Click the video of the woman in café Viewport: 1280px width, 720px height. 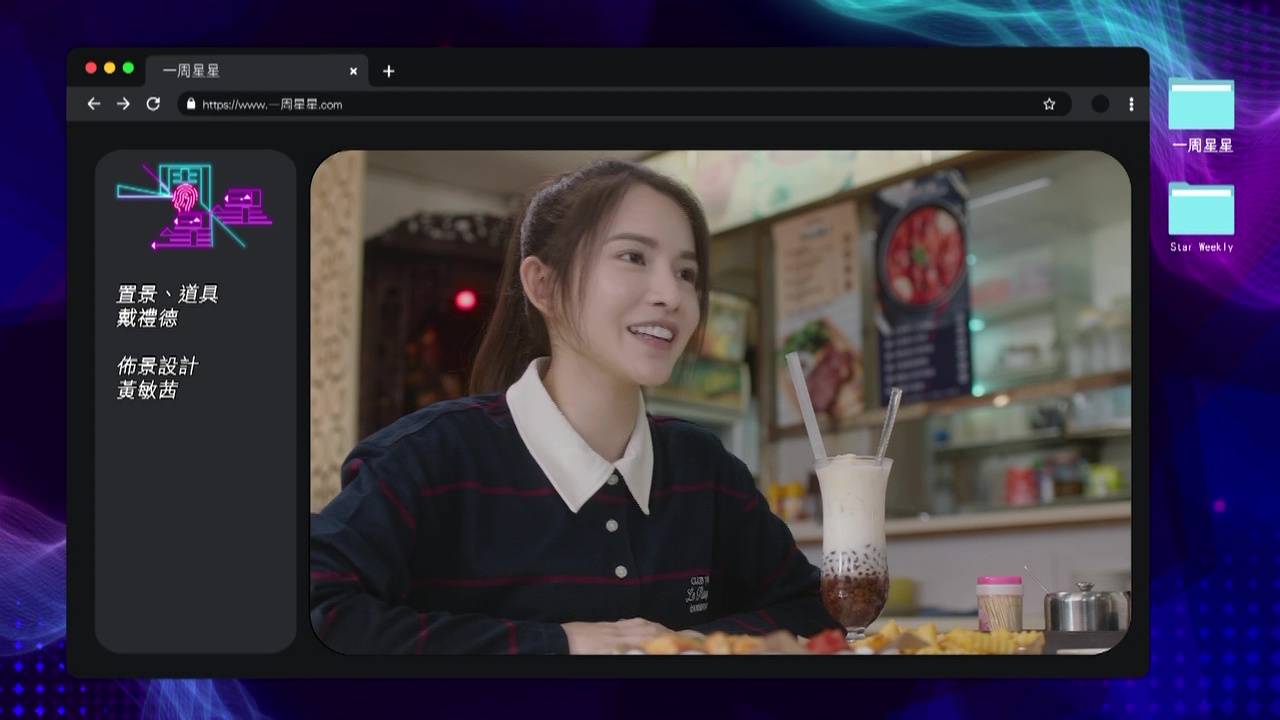tap(720, 402)
